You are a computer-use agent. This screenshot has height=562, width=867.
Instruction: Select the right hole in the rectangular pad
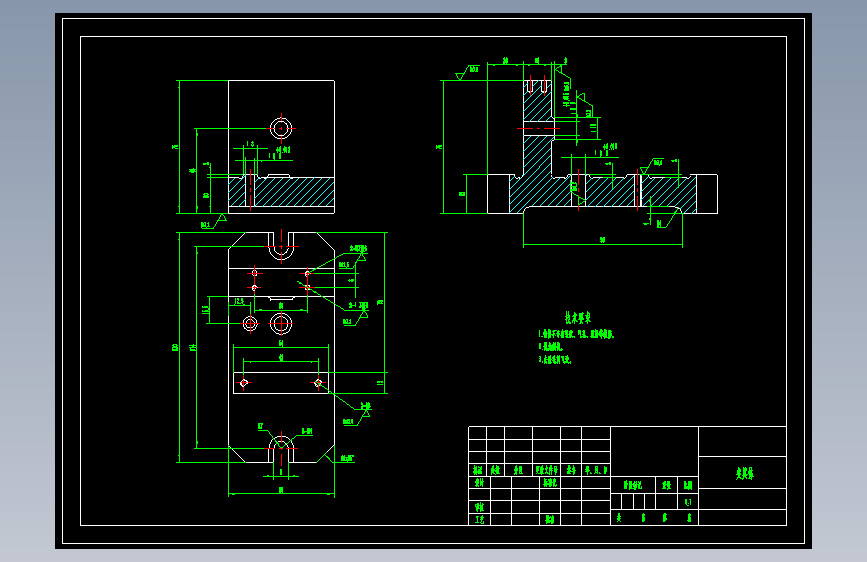(x=318, y=383)
